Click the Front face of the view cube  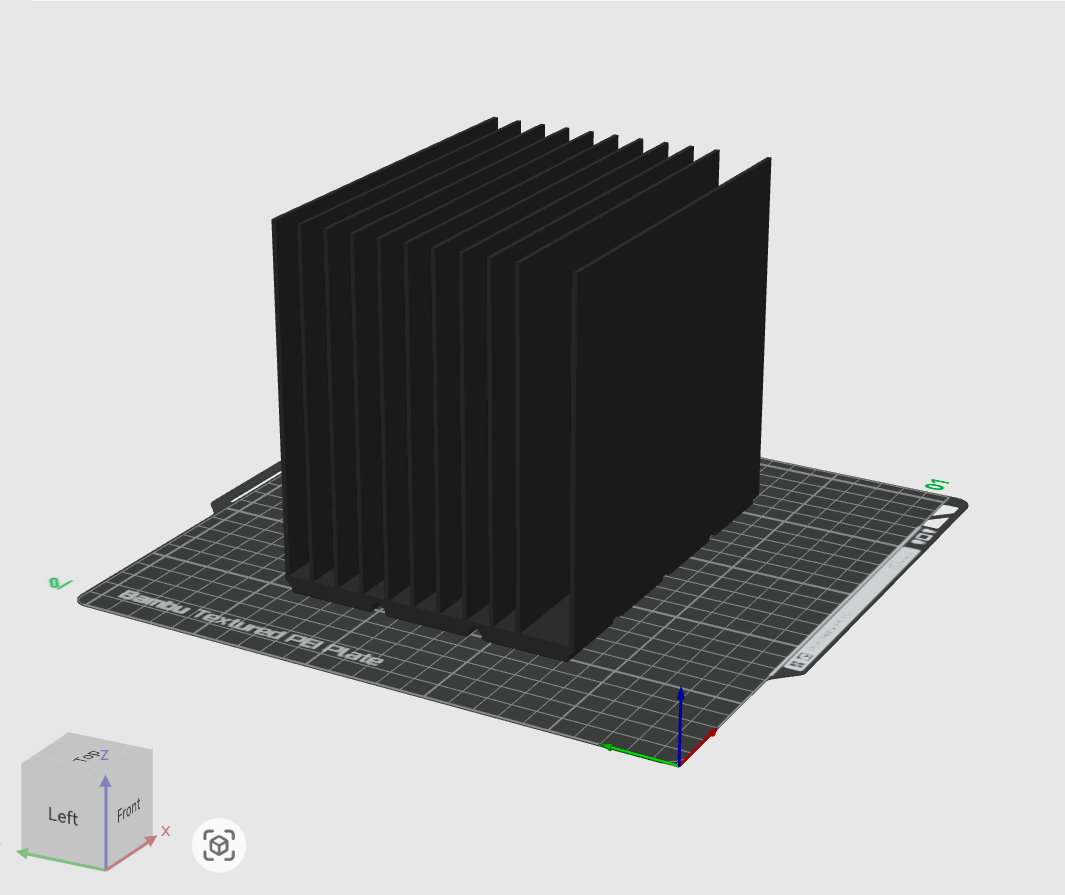coord(129,808)
